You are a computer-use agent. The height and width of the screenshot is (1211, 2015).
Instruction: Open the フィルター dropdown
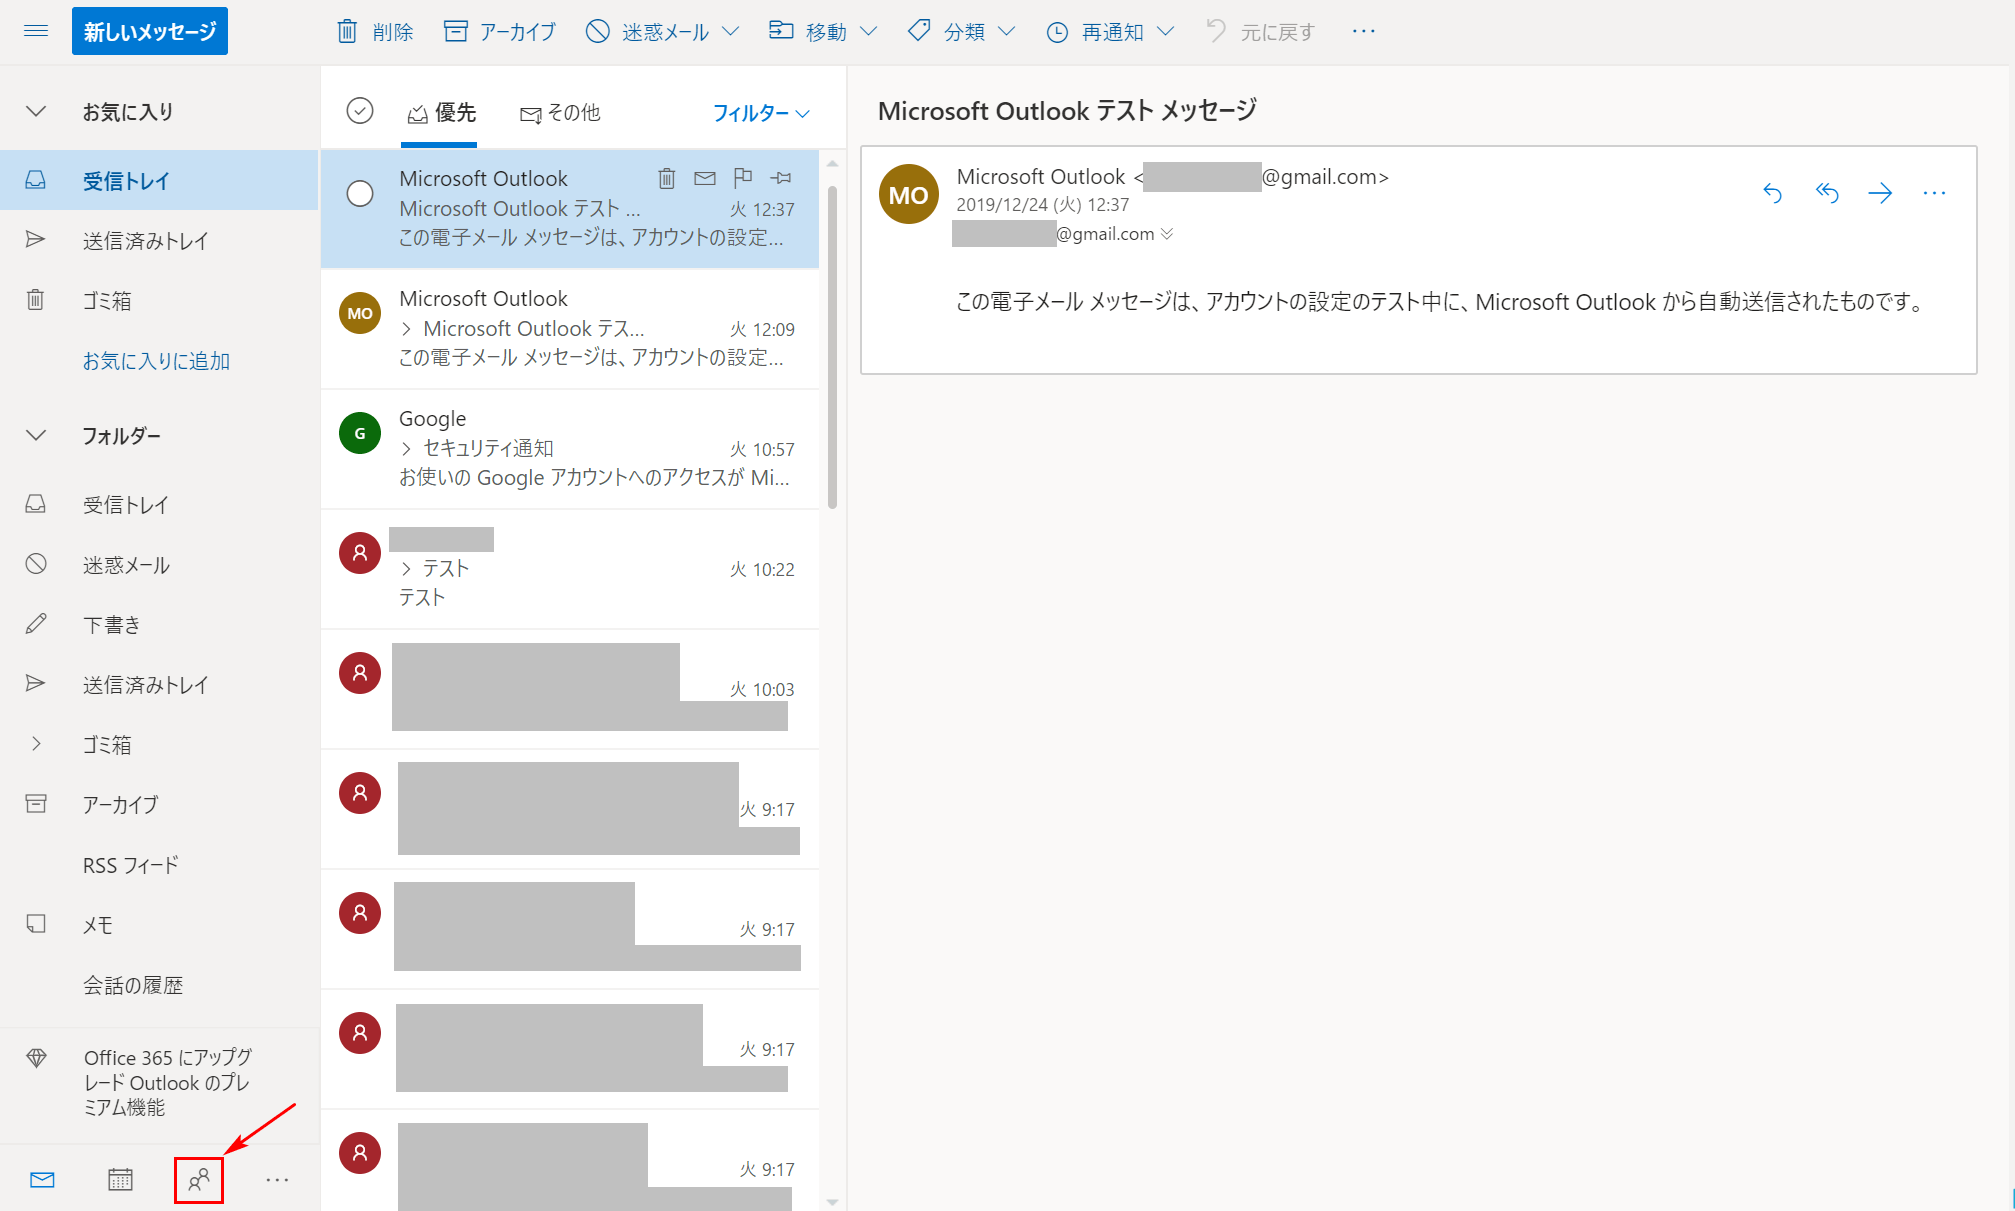(x=761, y=113)
